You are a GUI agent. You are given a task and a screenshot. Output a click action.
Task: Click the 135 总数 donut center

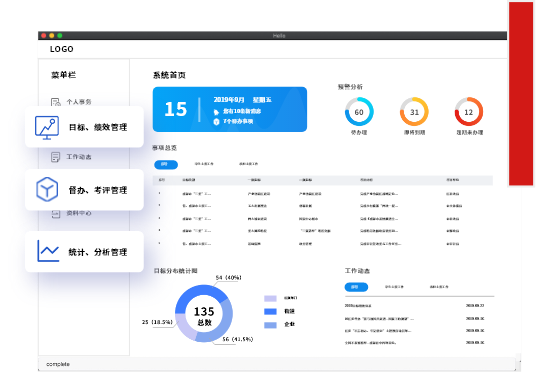point(204,316)
